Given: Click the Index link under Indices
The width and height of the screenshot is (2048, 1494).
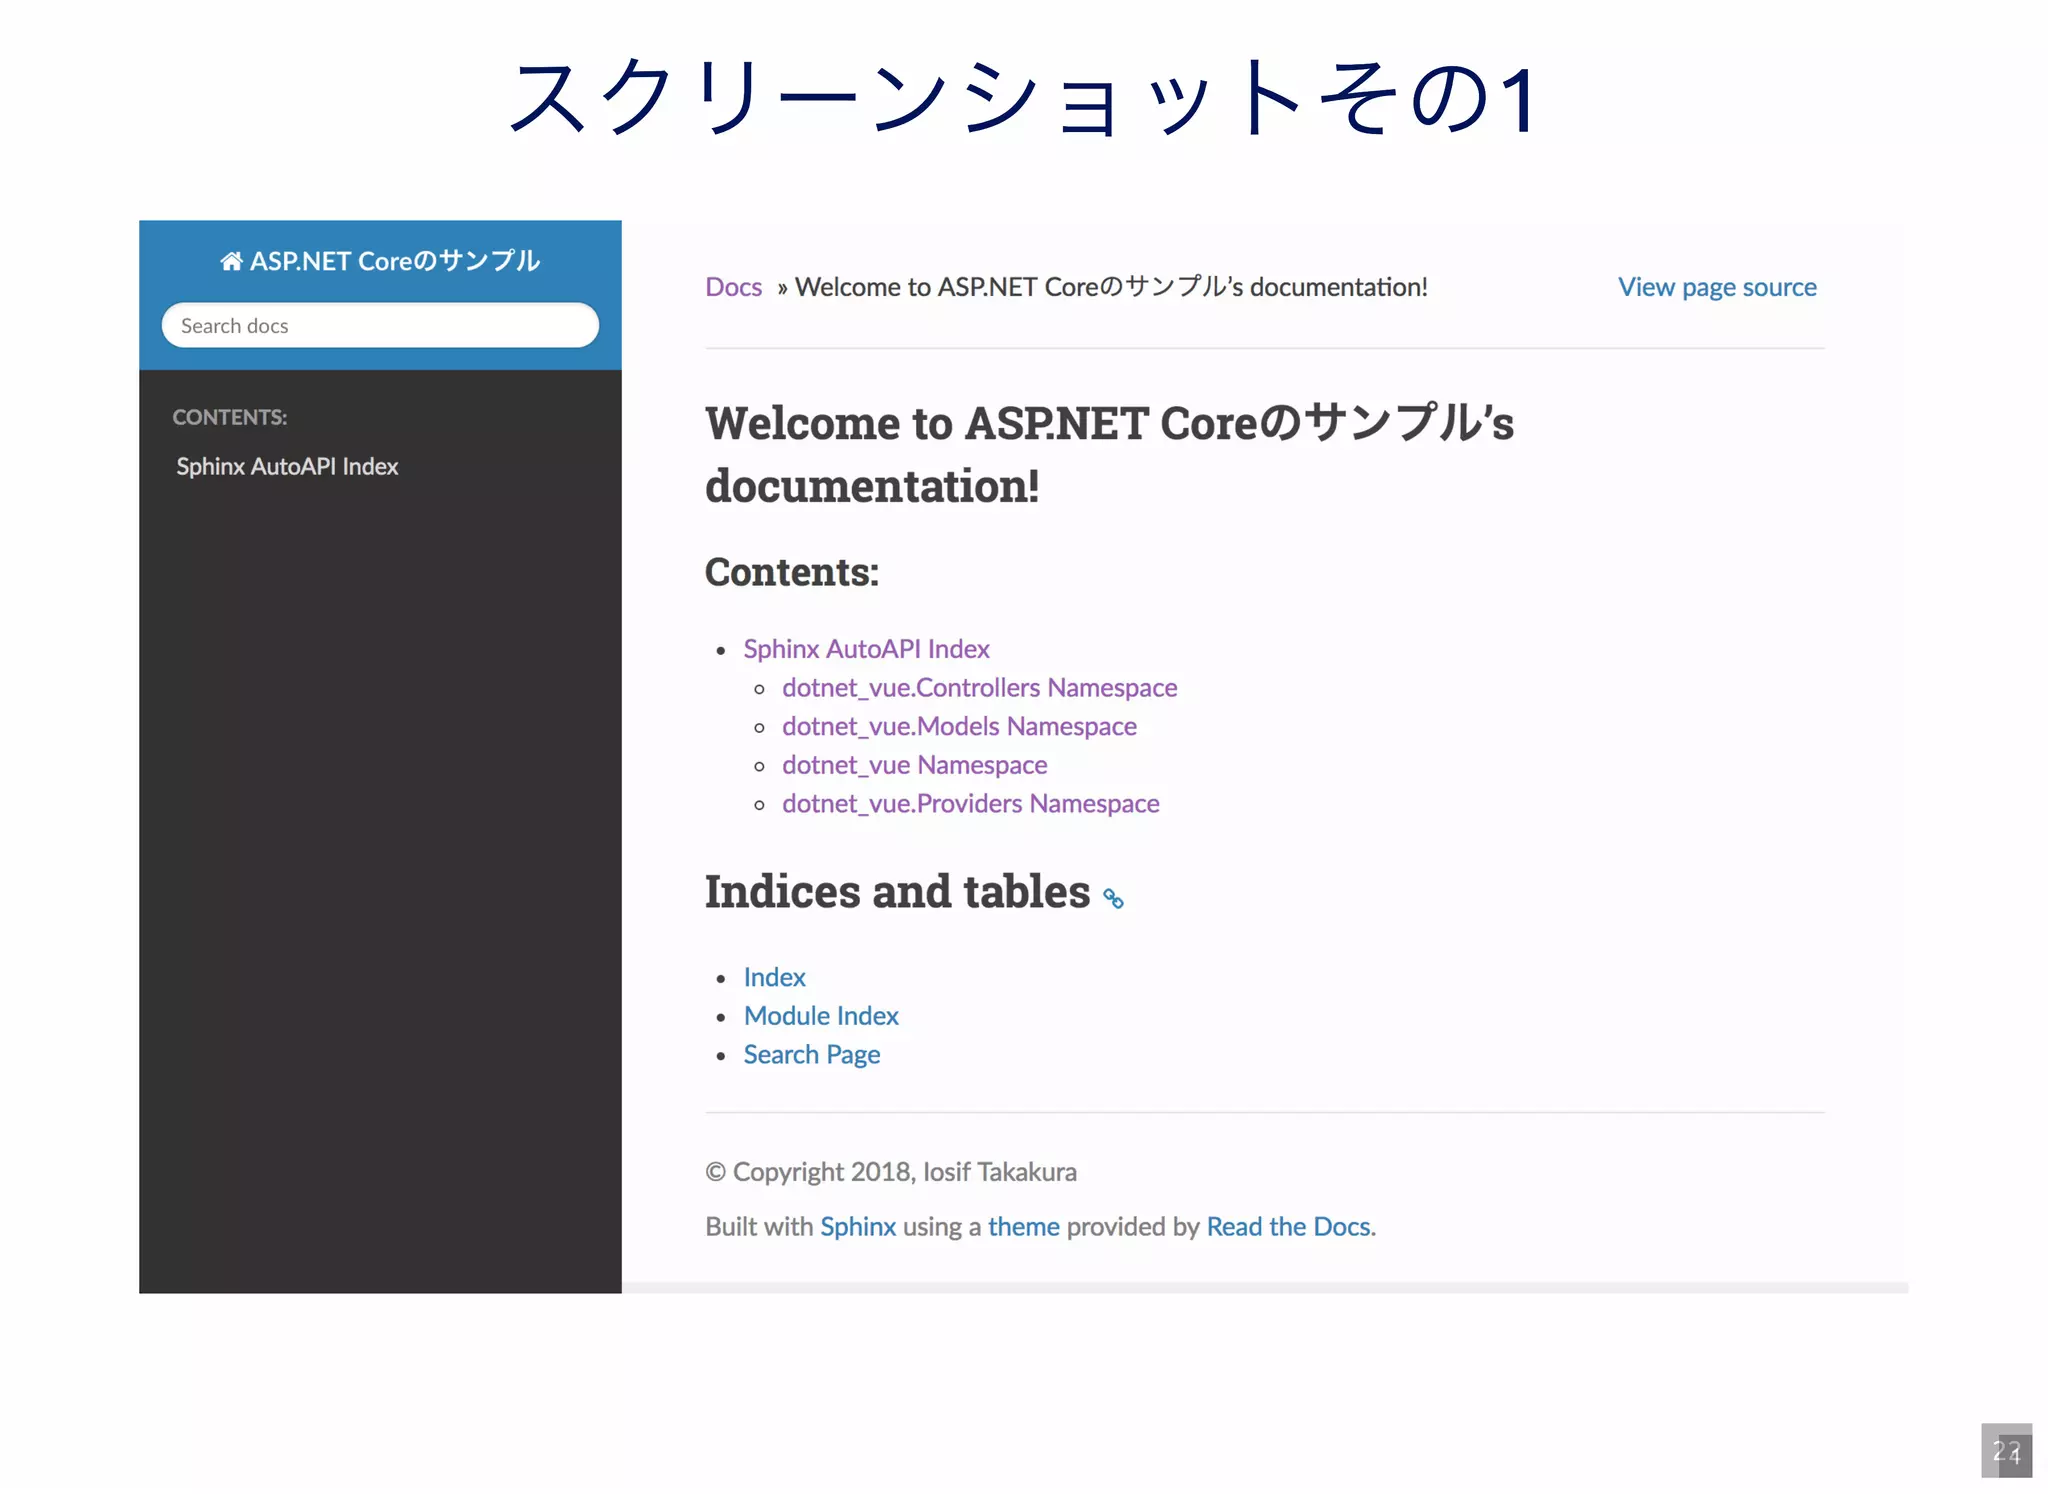Looking at the screenshot, I should coord(774,977).
